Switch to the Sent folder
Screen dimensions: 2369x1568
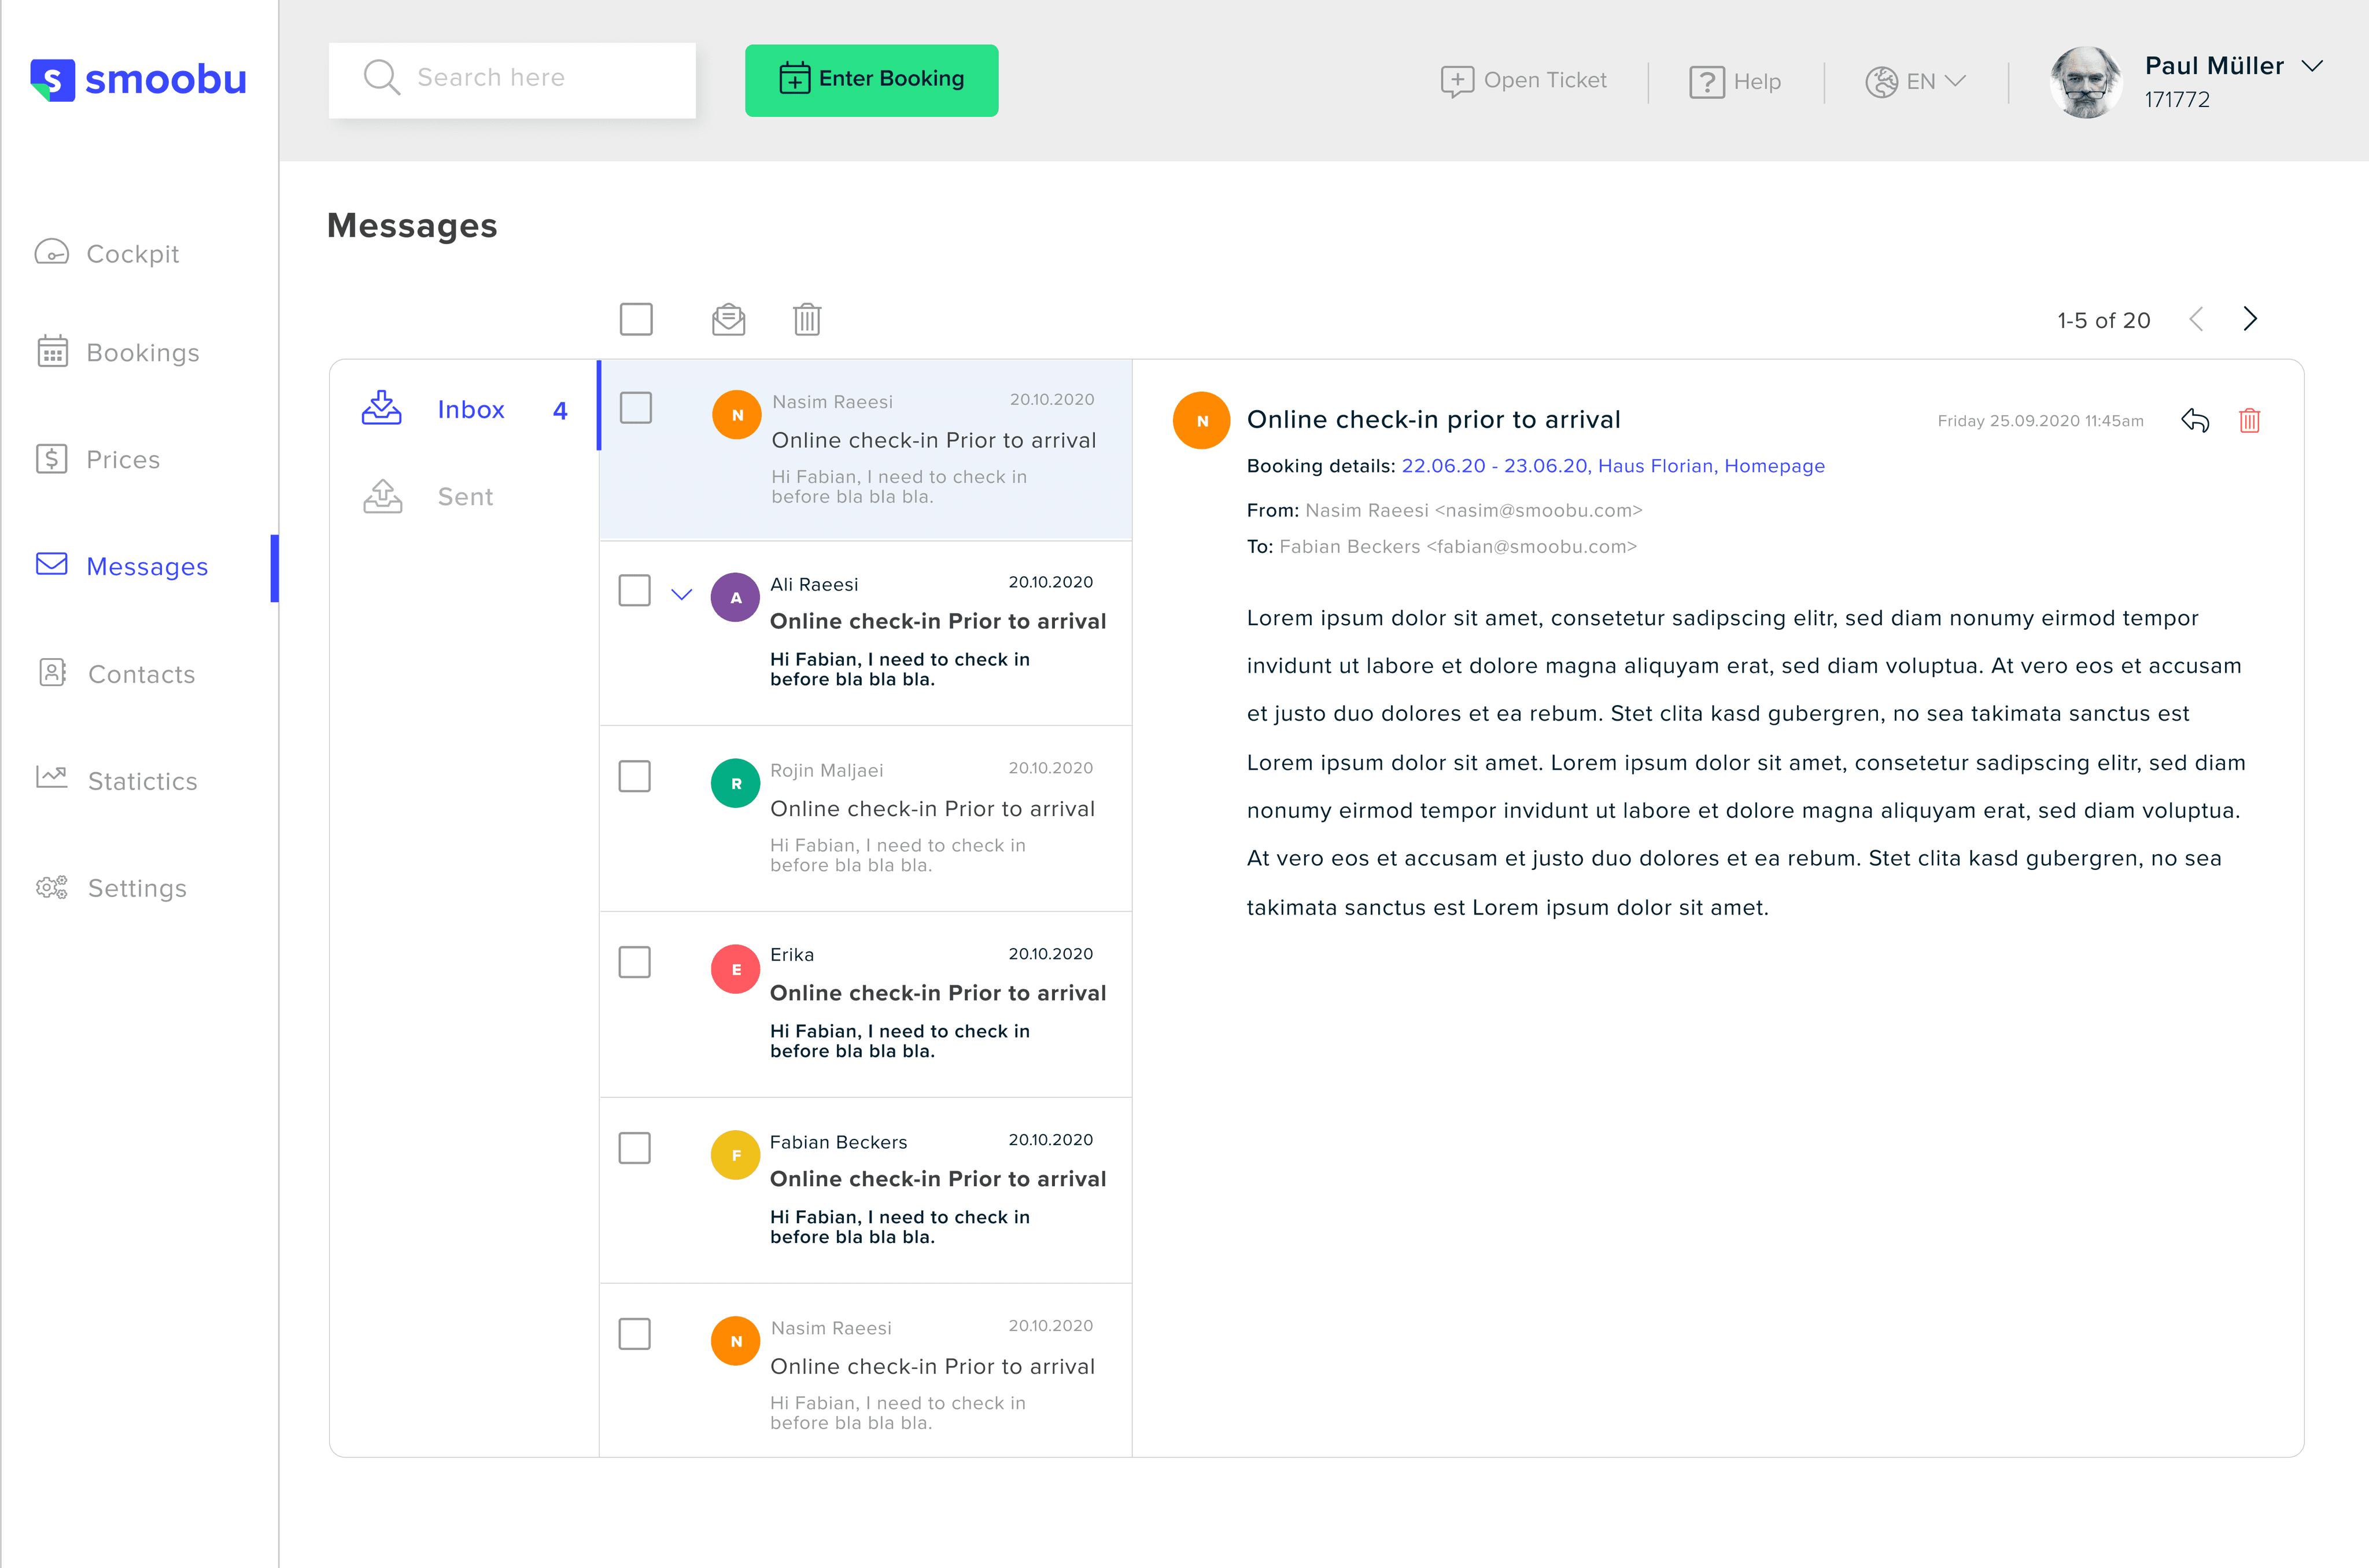coord(465,497)
